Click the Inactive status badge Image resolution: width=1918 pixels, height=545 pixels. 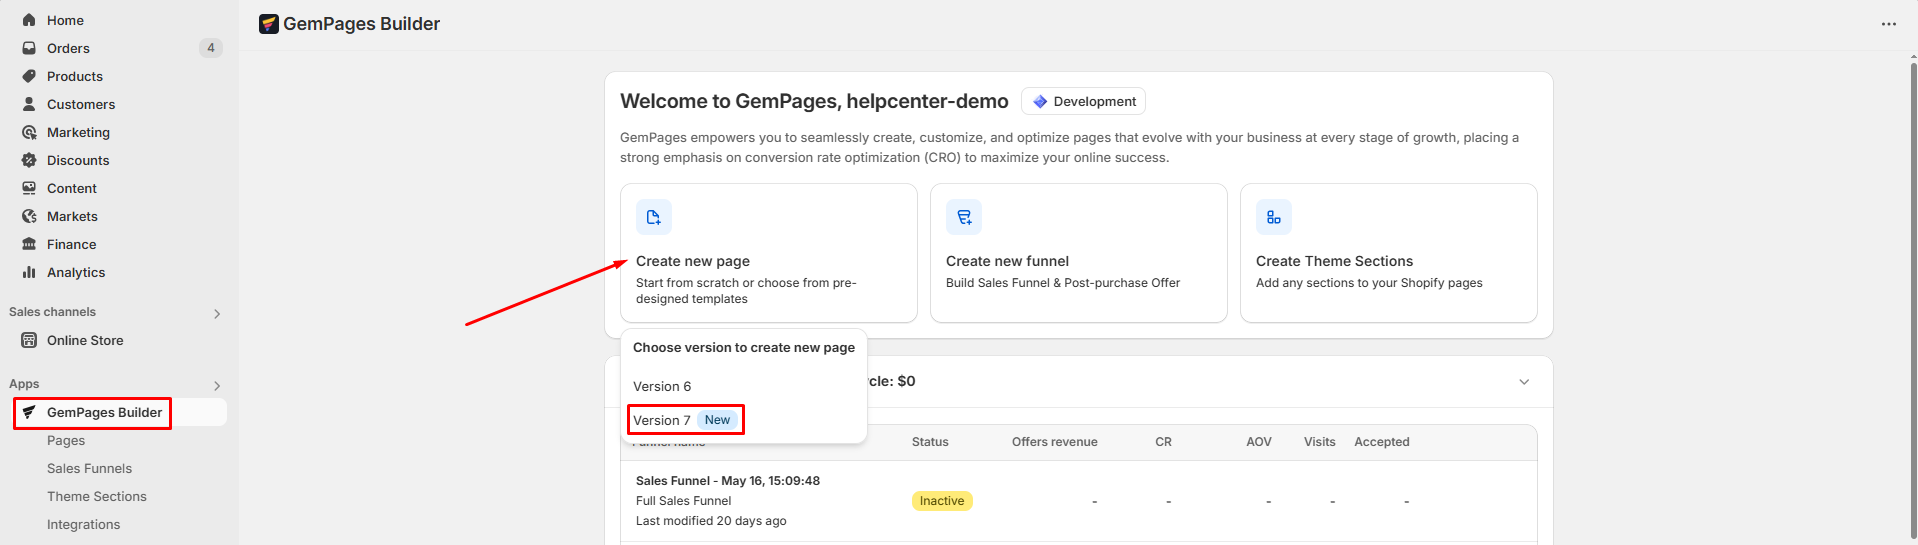(942, 501)
